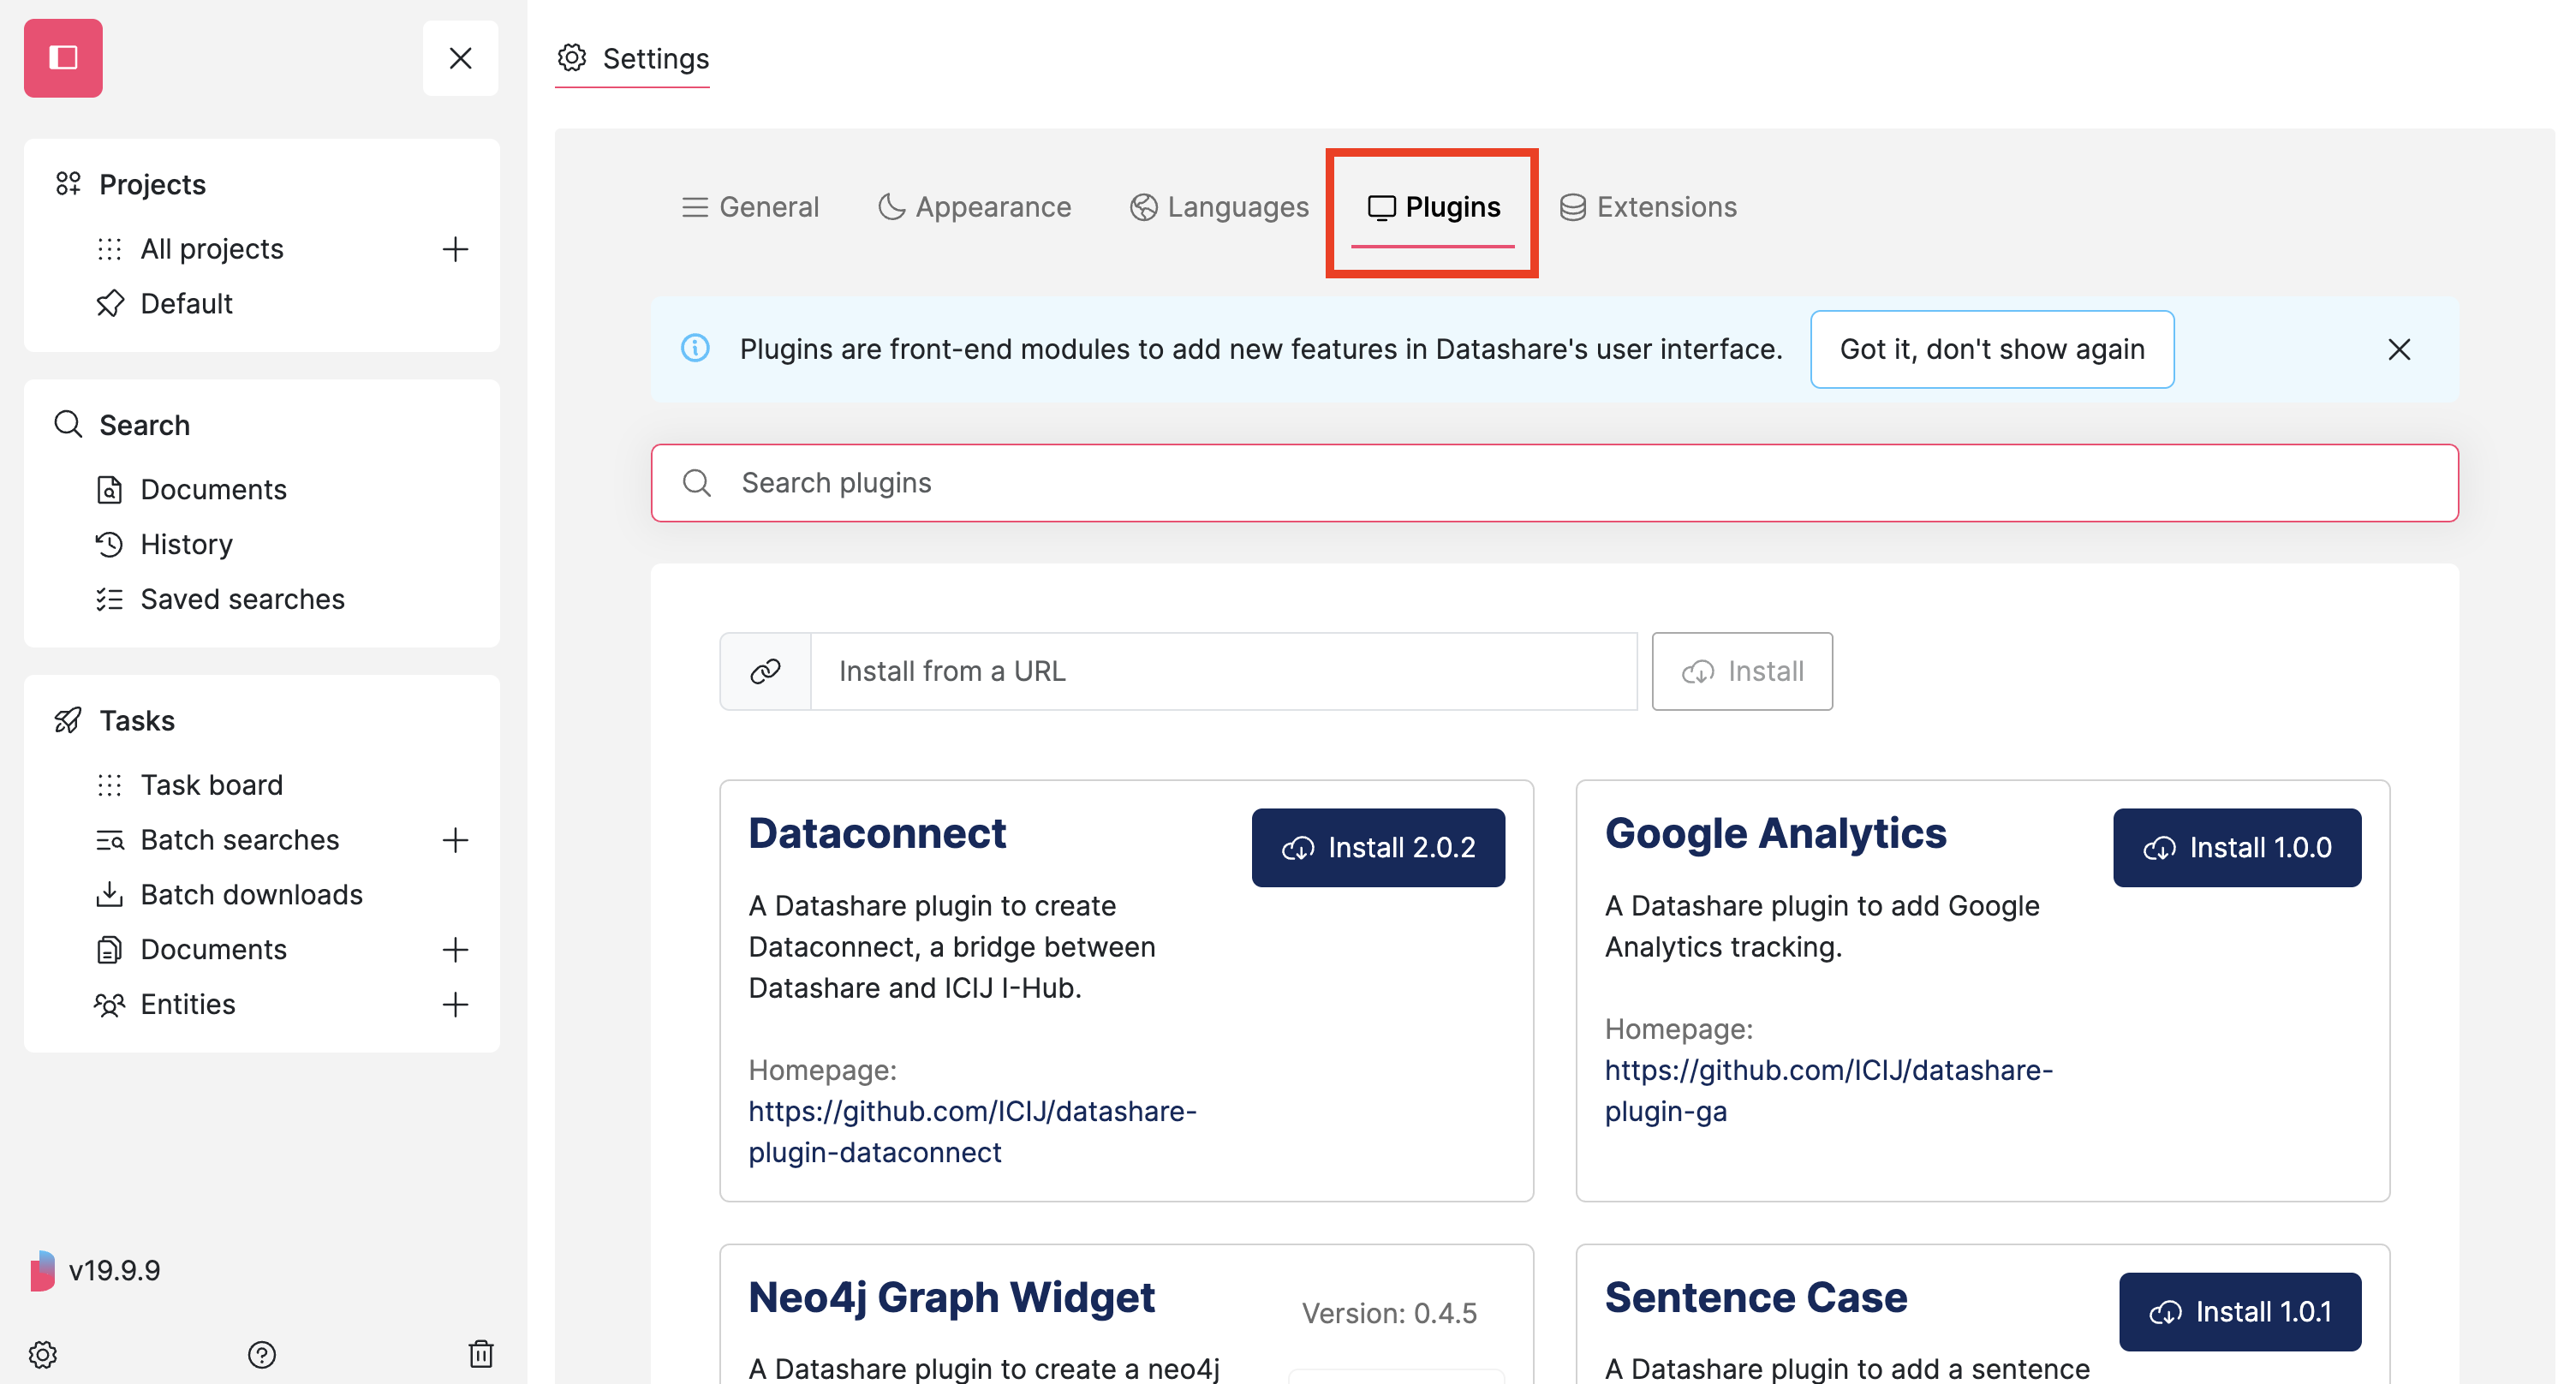
Task: Click the plus beside Batch searches
Action: (x=455, y=840)
